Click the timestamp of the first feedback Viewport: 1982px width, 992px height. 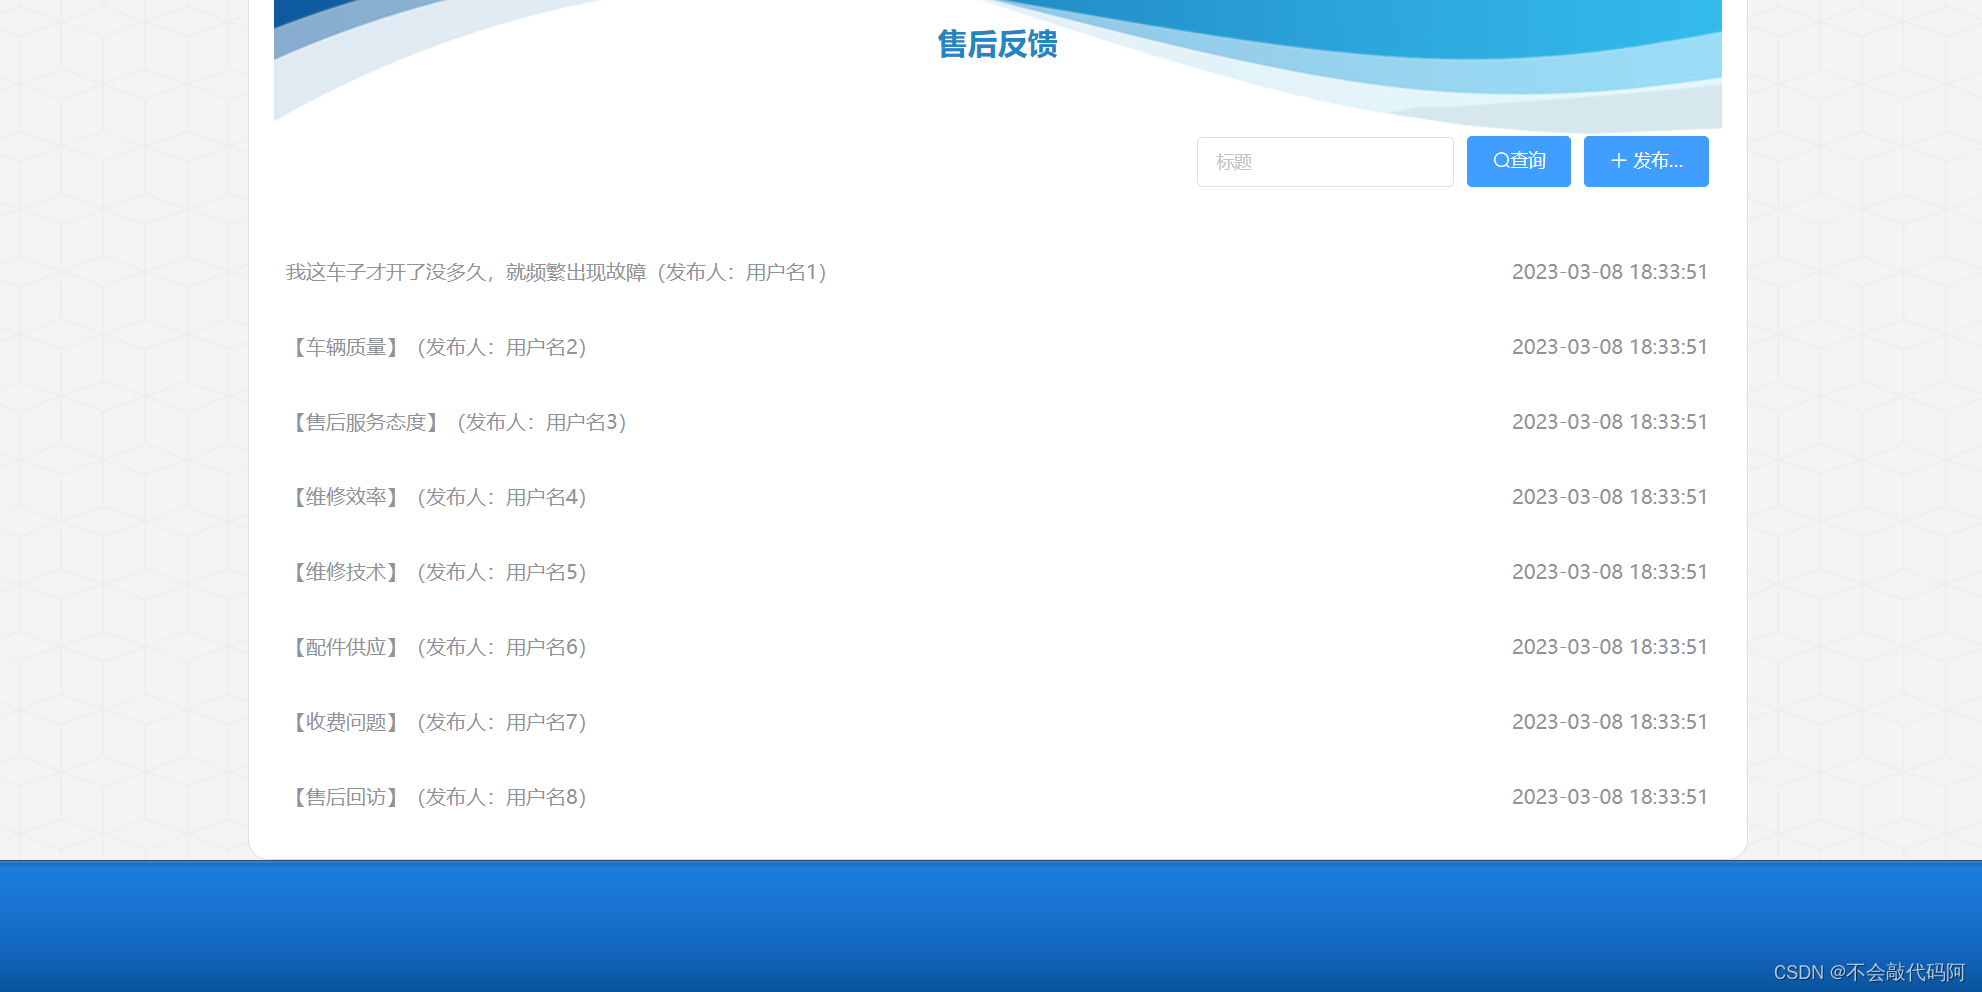point(1609,271)
